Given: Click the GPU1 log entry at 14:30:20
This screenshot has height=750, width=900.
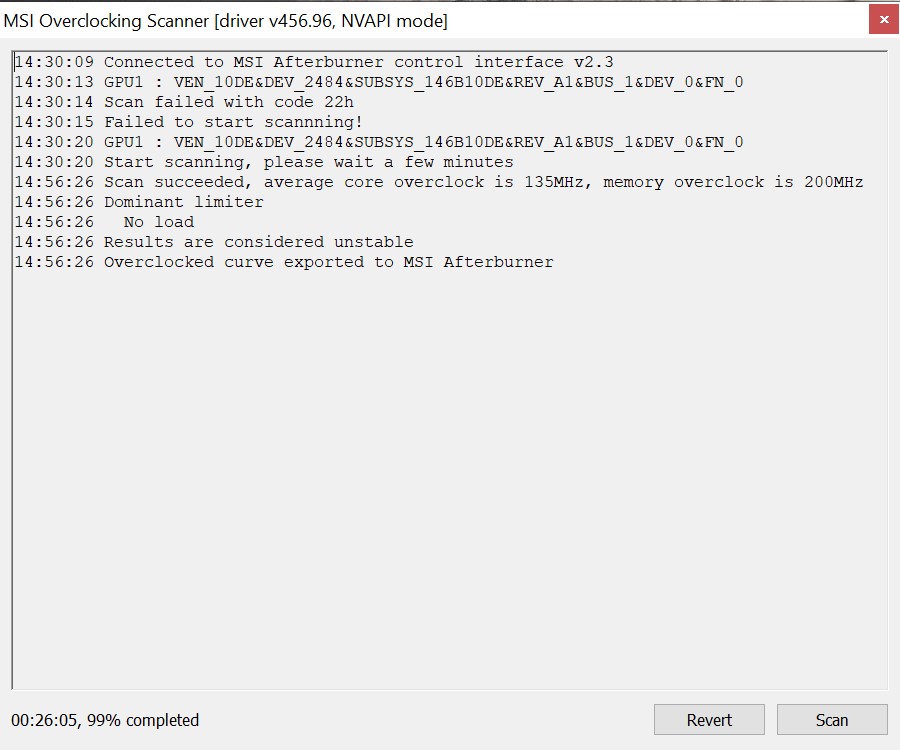Looking at the screenshot, I should [x=378, y=142].
